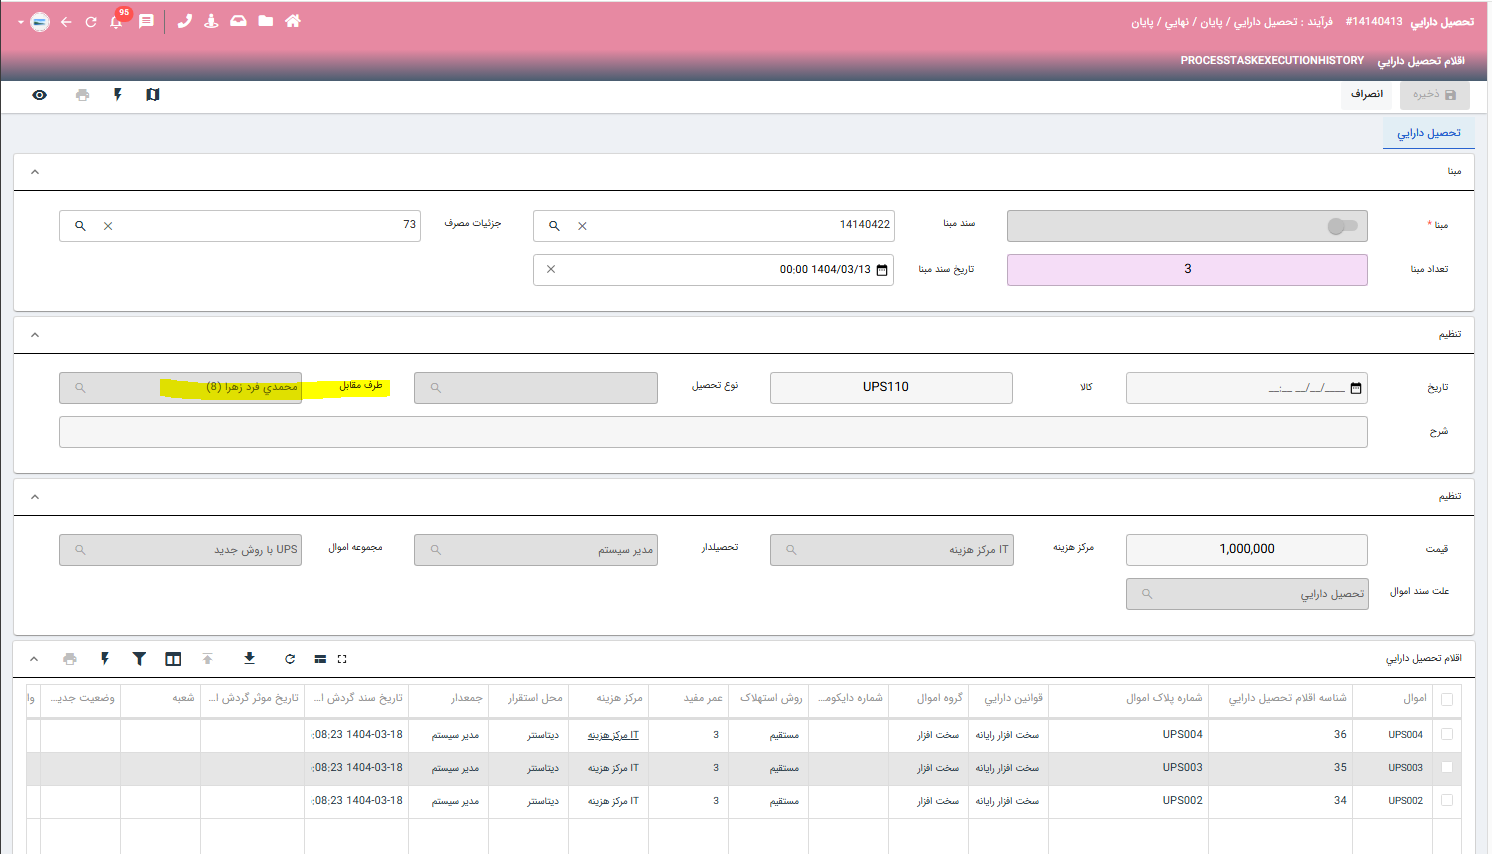Select the تحصیل دارایی tab
The height and width of the screenshot is (854, 1492).
(x=1428, y=133)
